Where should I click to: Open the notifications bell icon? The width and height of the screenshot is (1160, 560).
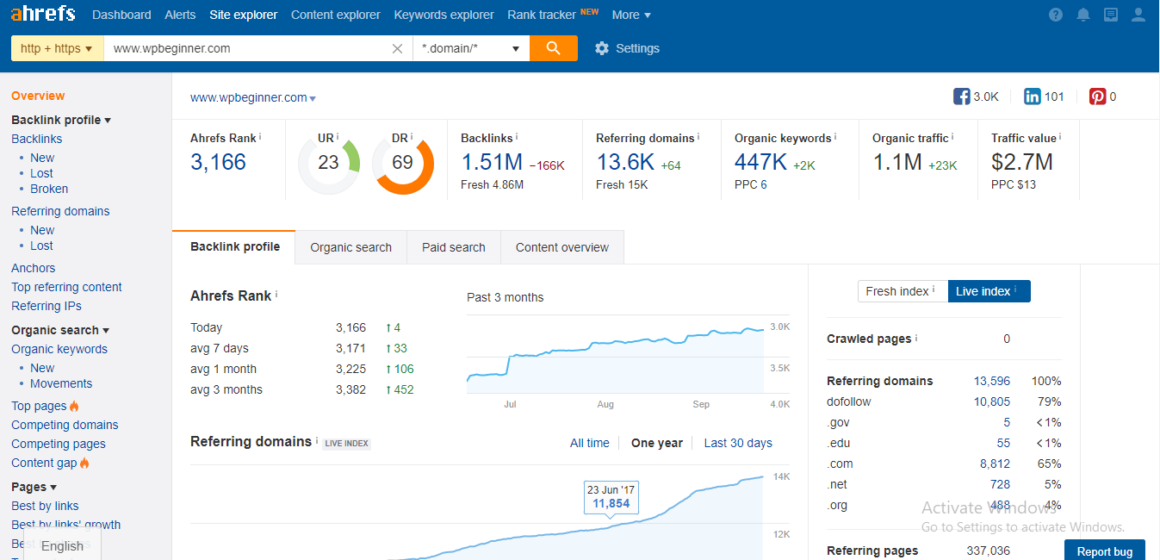click(x=1083, y=15)
